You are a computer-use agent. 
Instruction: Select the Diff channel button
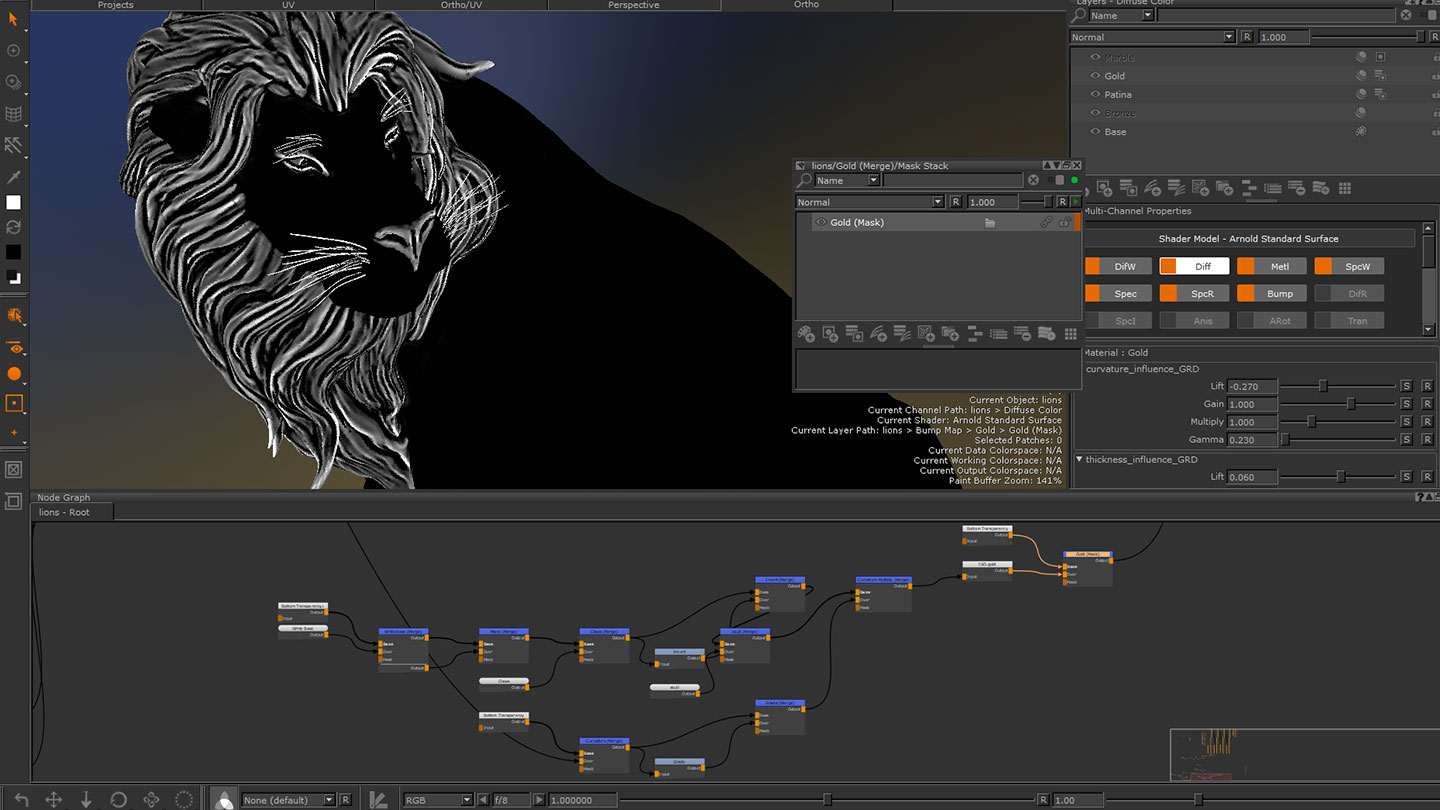click(x=1195, y=267)
